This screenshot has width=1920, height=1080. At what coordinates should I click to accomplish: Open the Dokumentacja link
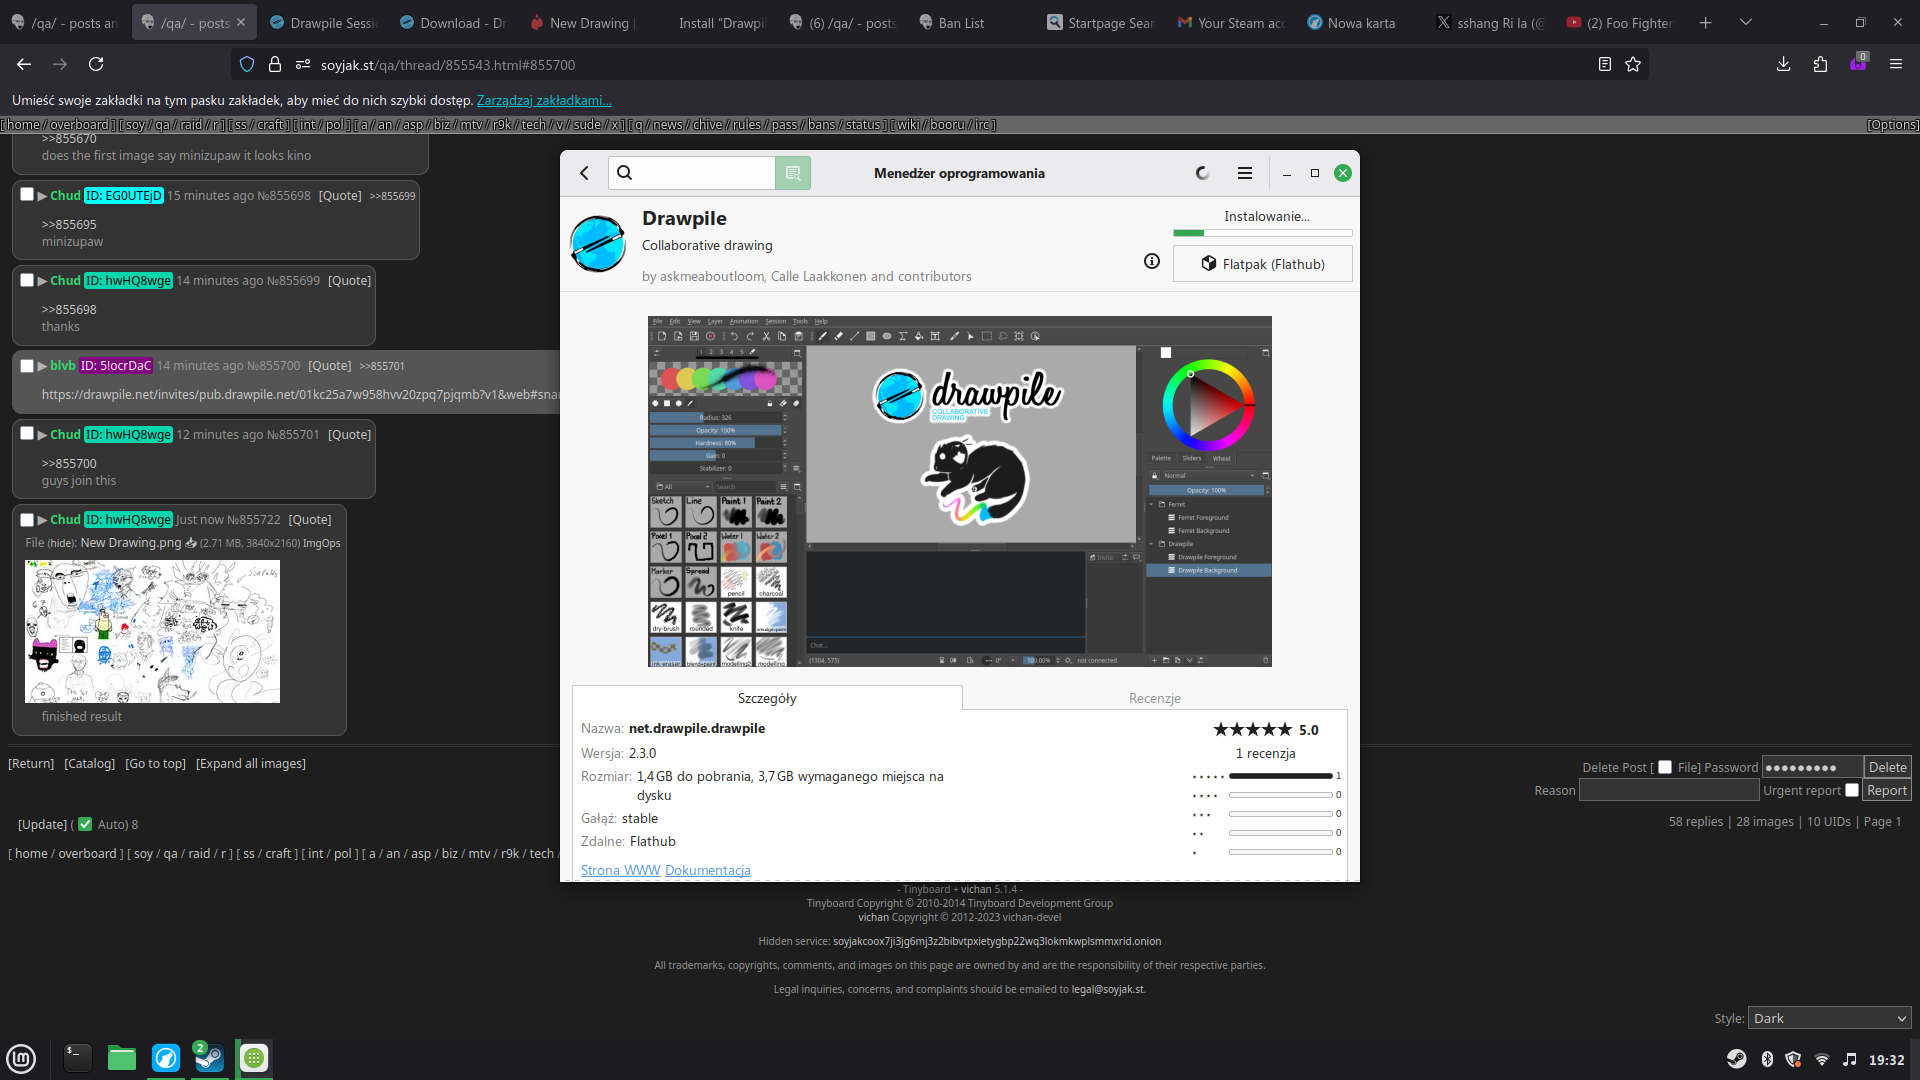(x=707, y=870)
